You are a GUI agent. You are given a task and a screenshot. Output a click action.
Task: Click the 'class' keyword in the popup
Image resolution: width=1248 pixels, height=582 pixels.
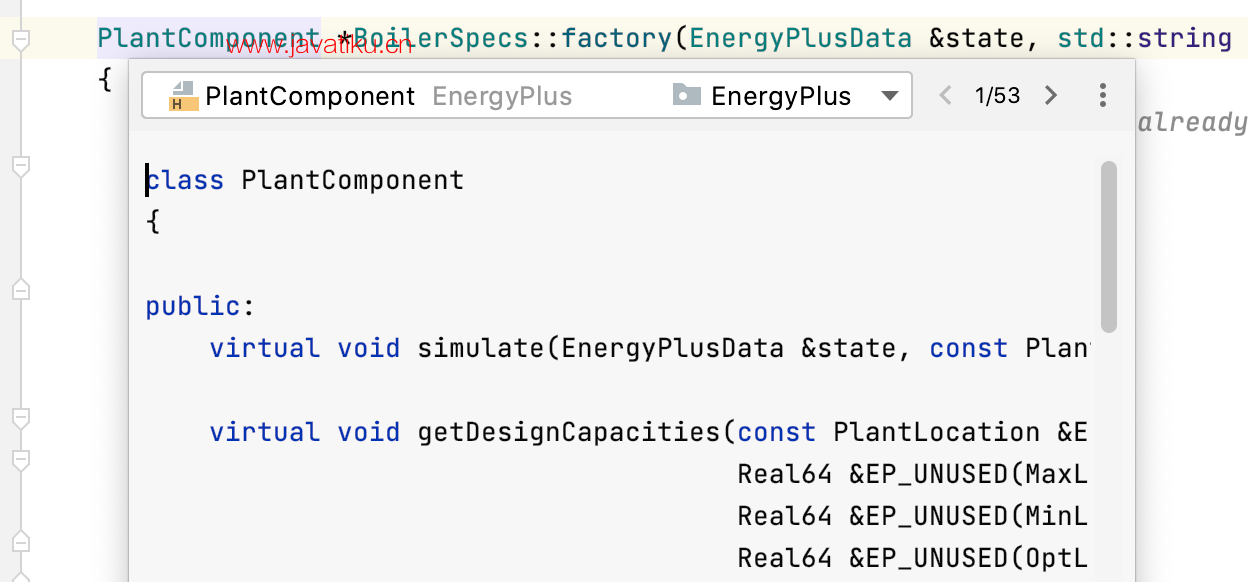click(x=185, y=180)
